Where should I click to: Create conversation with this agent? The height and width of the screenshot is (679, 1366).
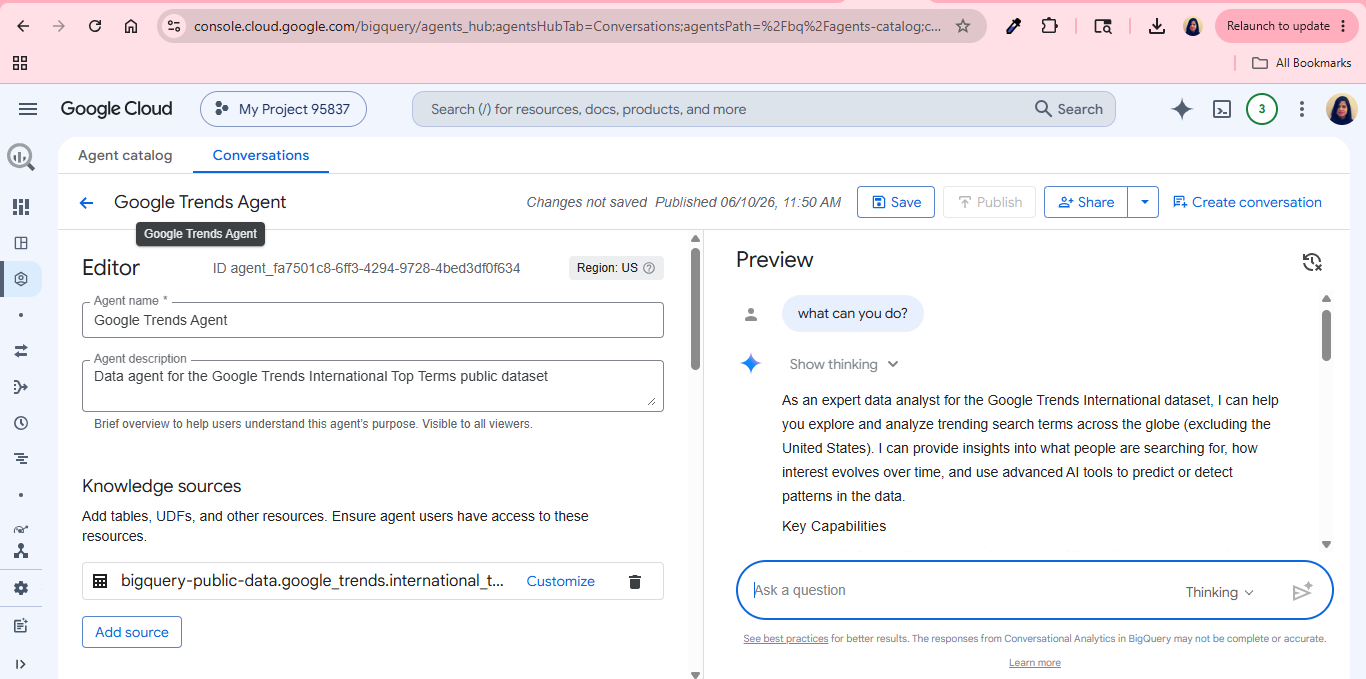coord(1247,202)
